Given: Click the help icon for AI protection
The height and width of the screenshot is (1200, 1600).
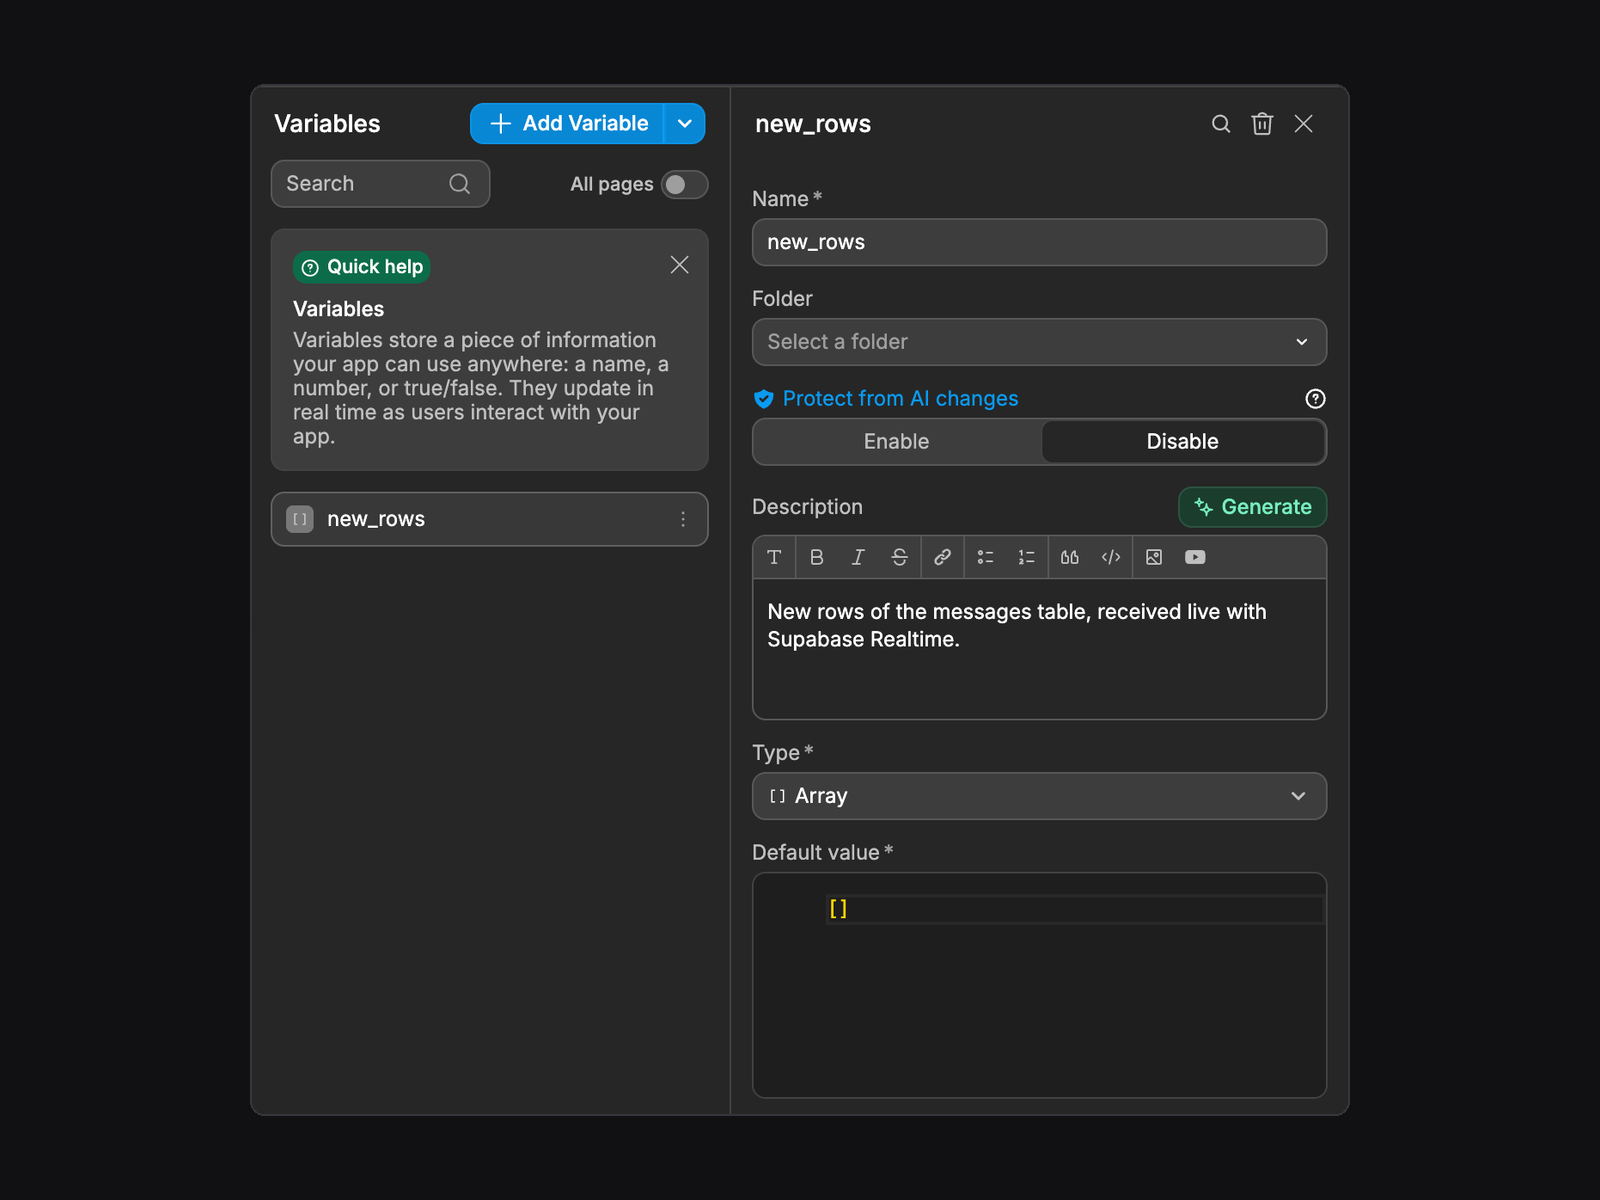Looking at the screenshot, I should 1315,399.
